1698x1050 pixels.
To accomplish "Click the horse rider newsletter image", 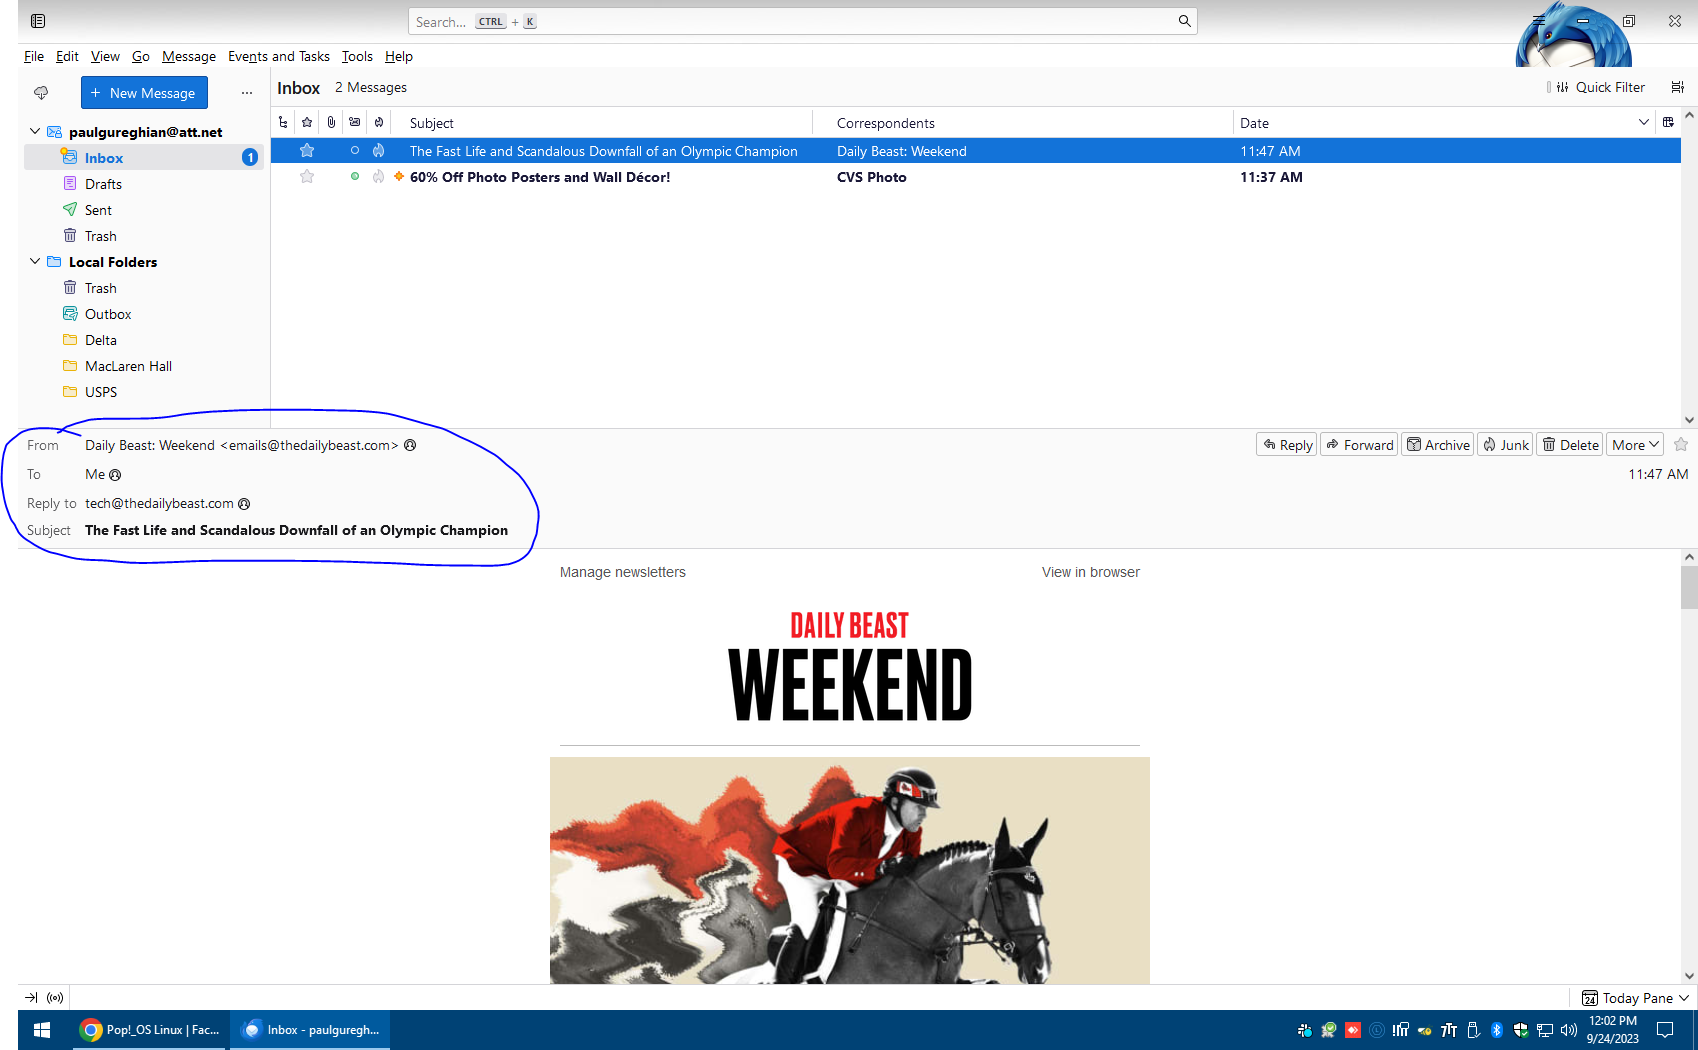I will [850, 870].
